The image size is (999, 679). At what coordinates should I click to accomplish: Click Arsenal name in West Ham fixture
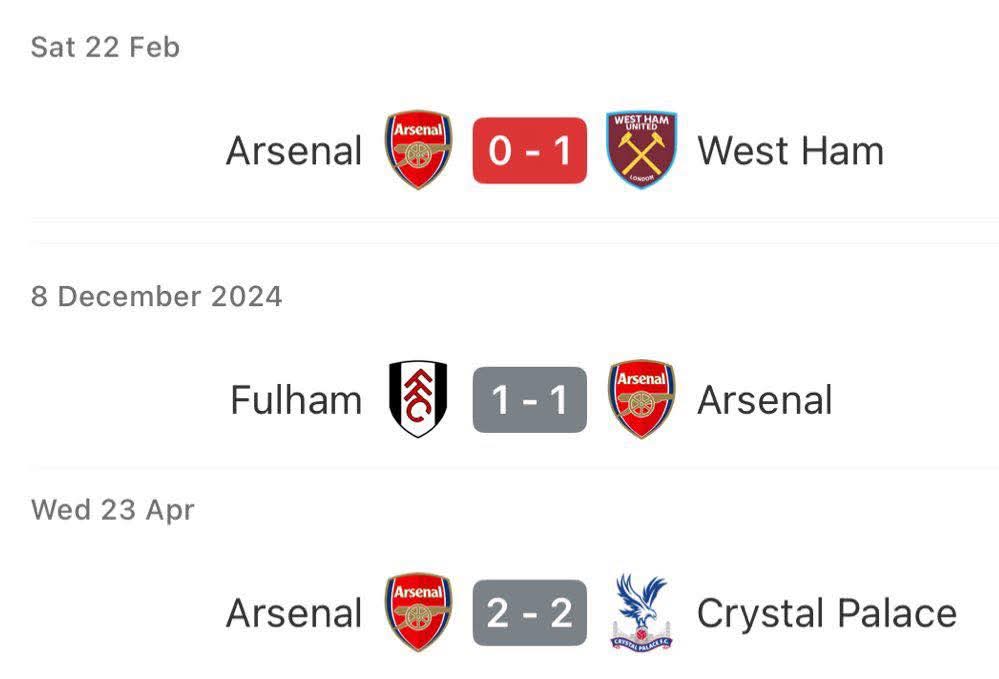click(x=294, y=151)
